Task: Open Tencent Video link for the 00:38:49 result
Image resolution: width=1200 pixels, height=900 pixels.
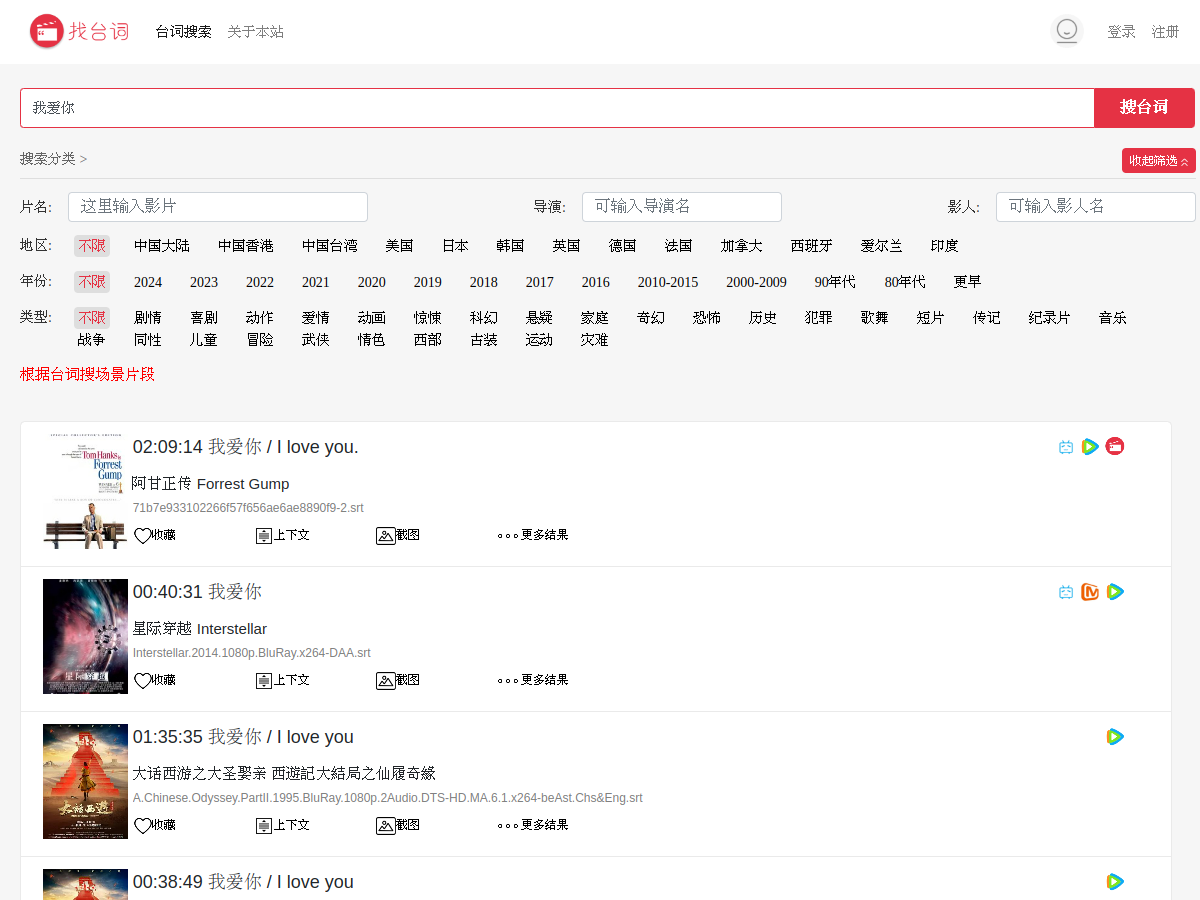Action: (1115, 882)
